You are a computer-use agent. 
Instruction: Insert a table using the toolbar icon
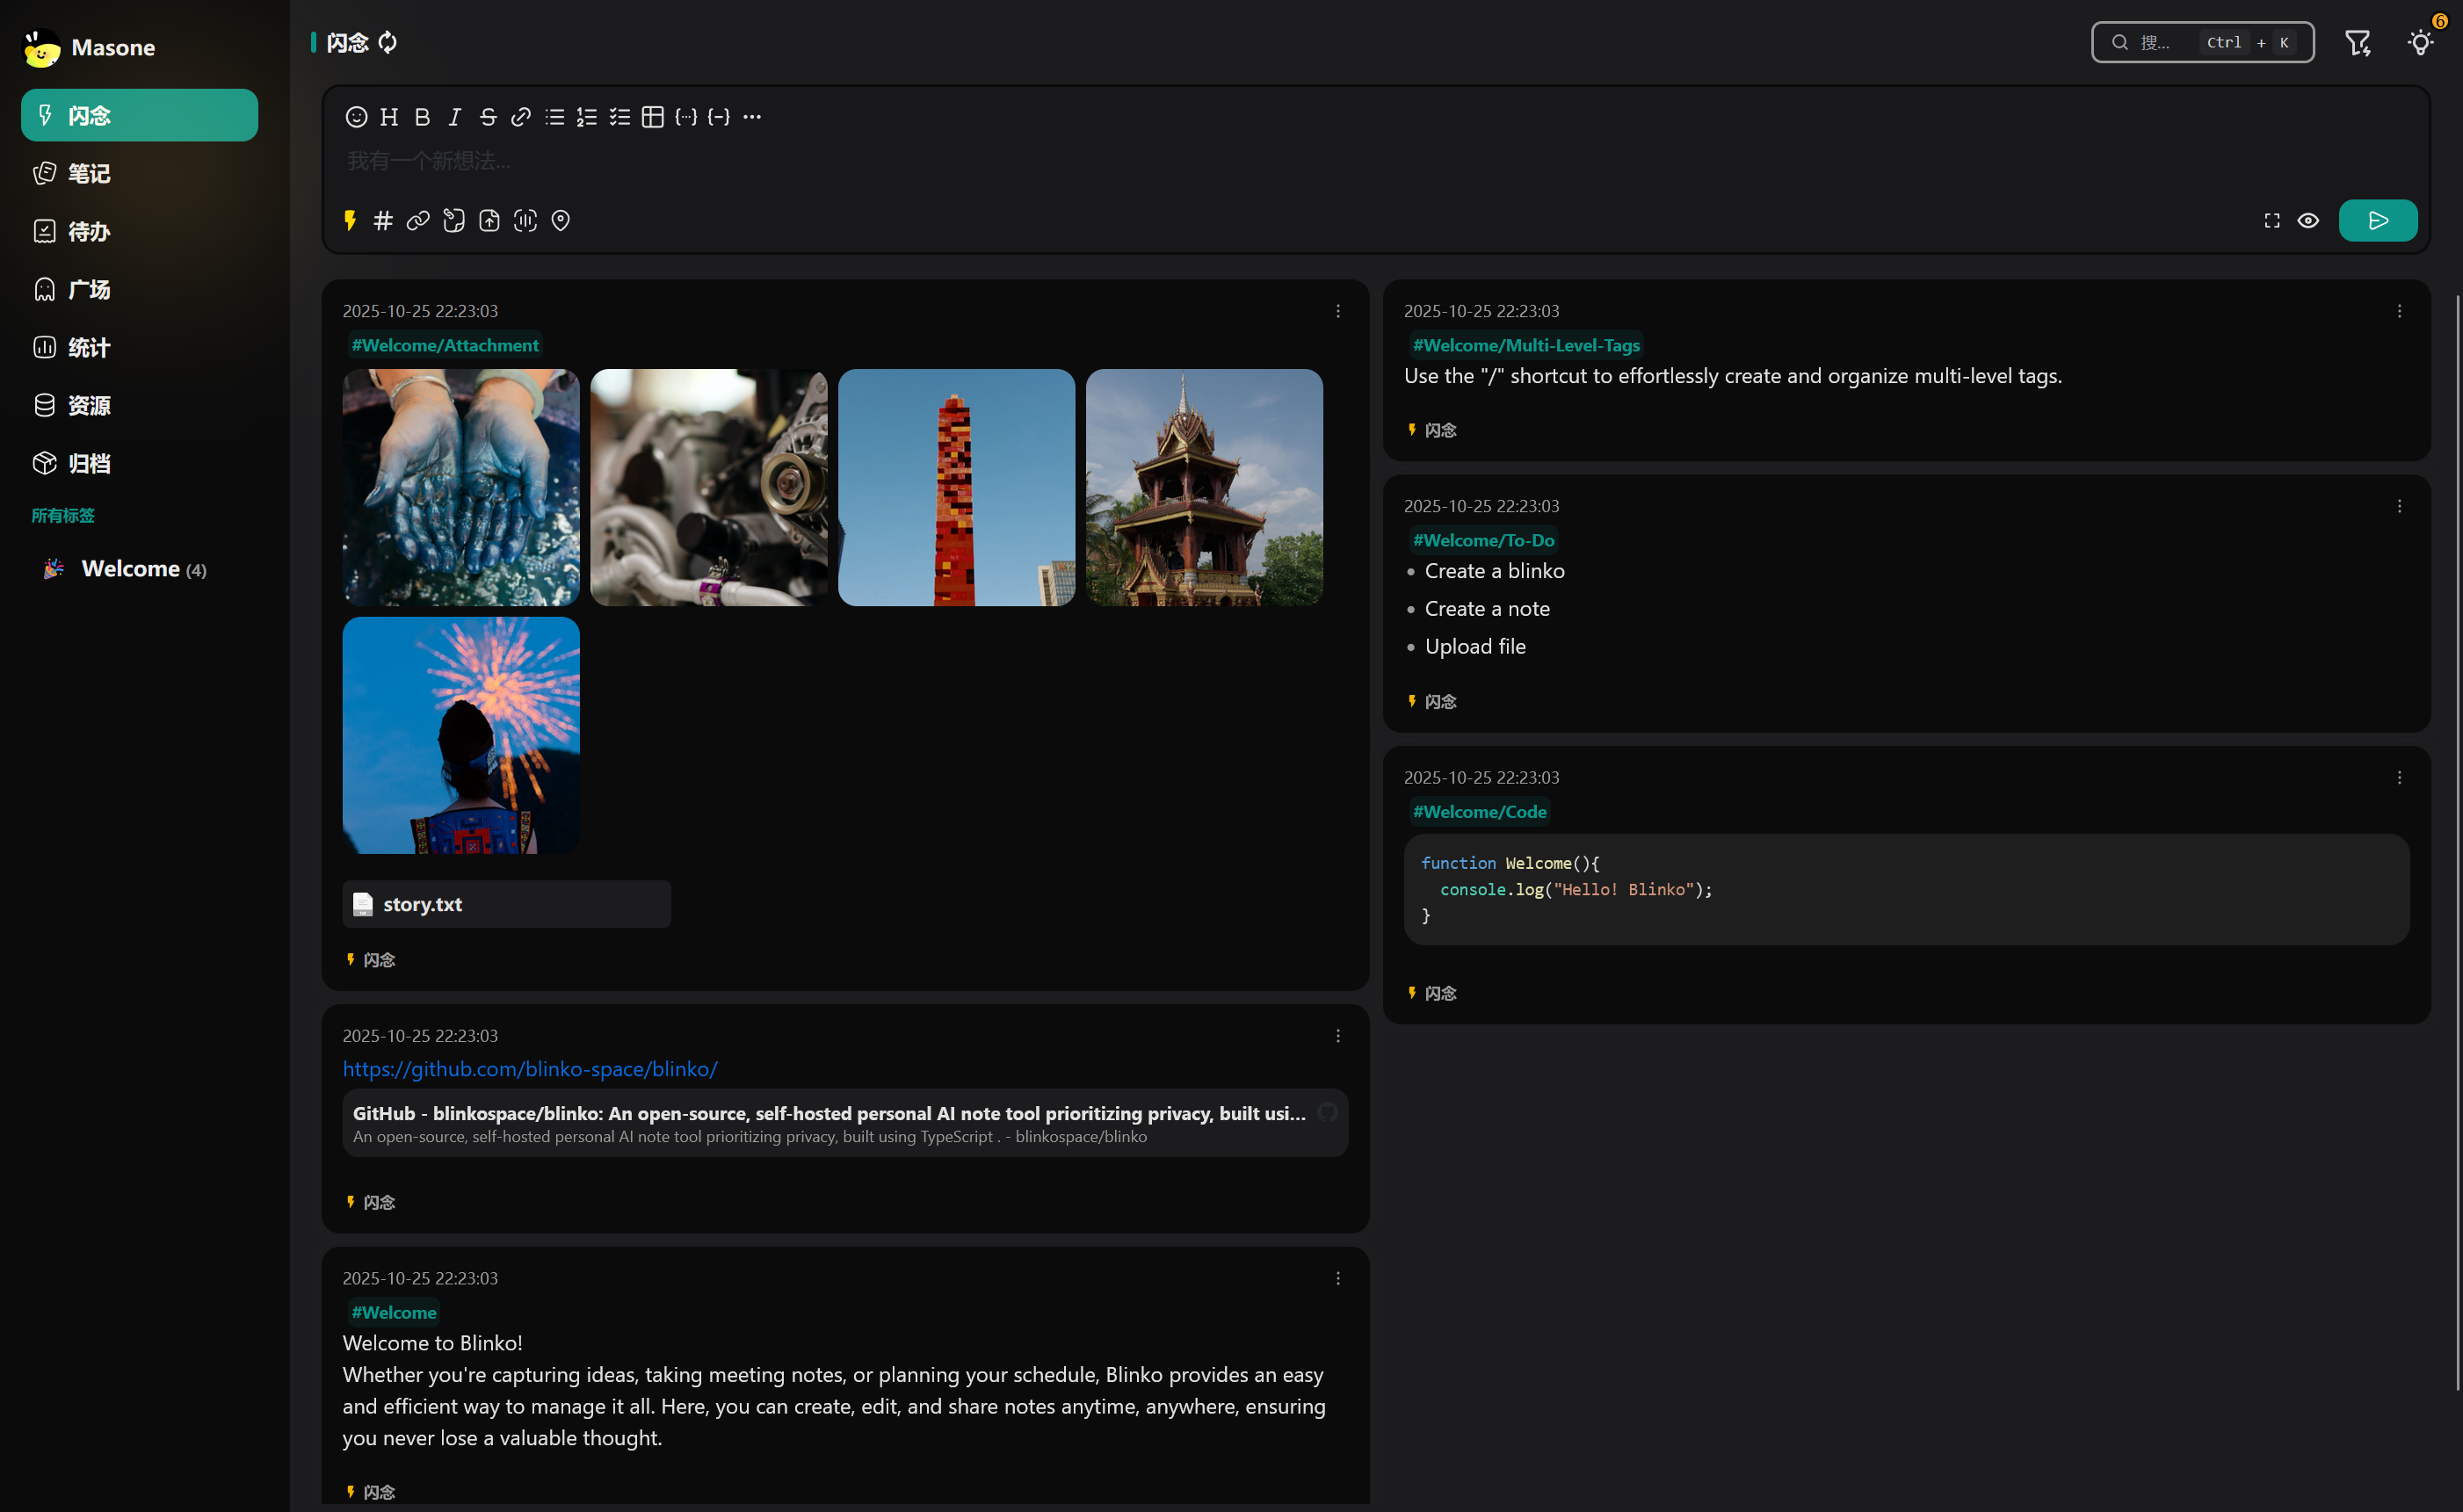[652, 117]
